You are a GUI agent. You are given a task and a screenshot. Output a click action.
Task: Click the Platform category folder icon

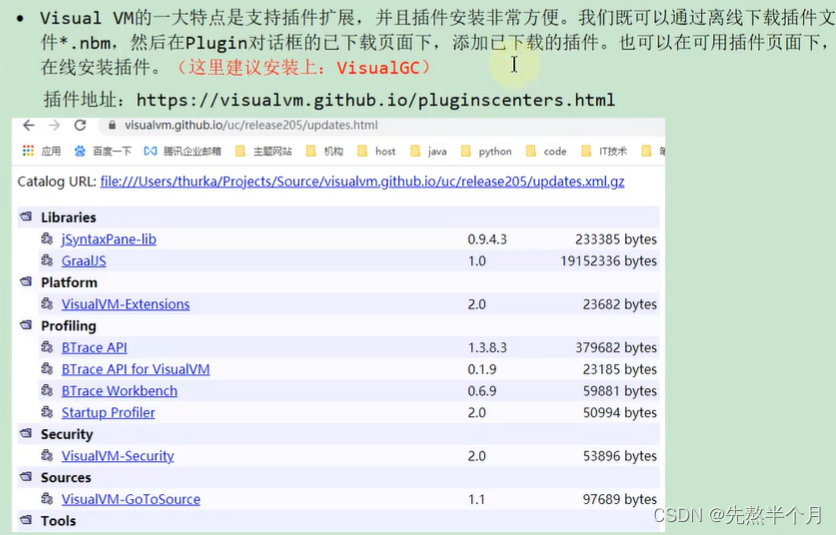(x=26, y=282)
